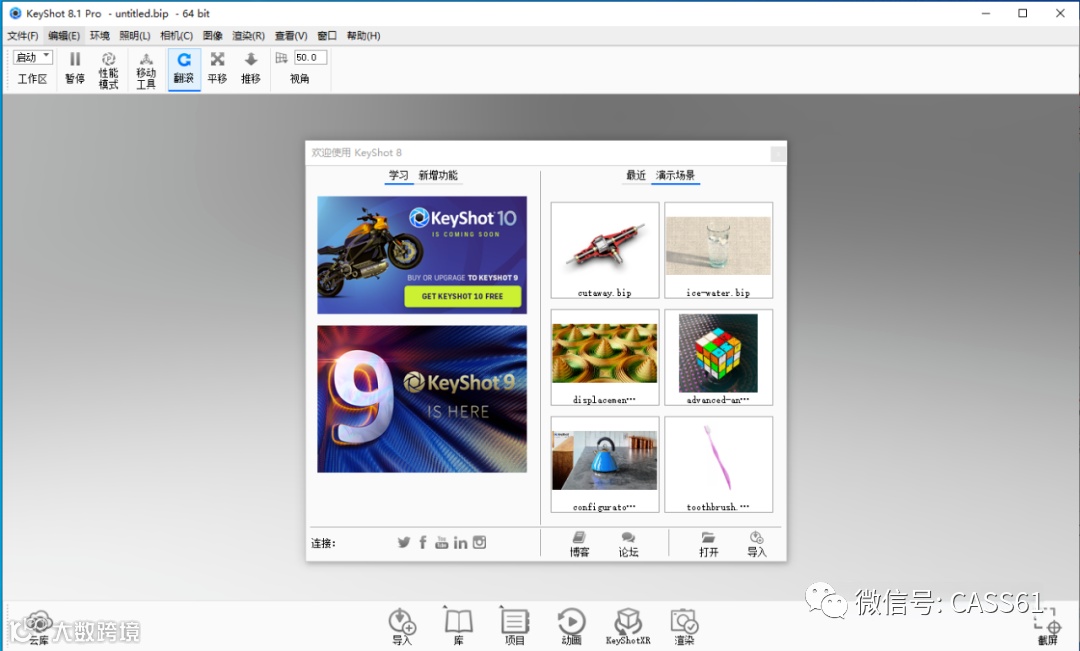Screen dimensions: 1080x651
Task: Open the KeyShot 9 IS HERE banner
Action: tap(422, 399)
